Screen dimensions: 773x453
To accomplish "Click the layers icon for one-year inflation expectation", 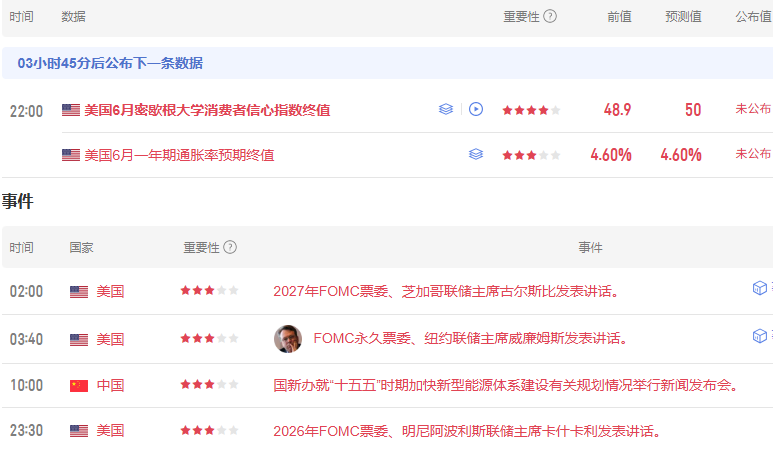I will pos(476,154).
